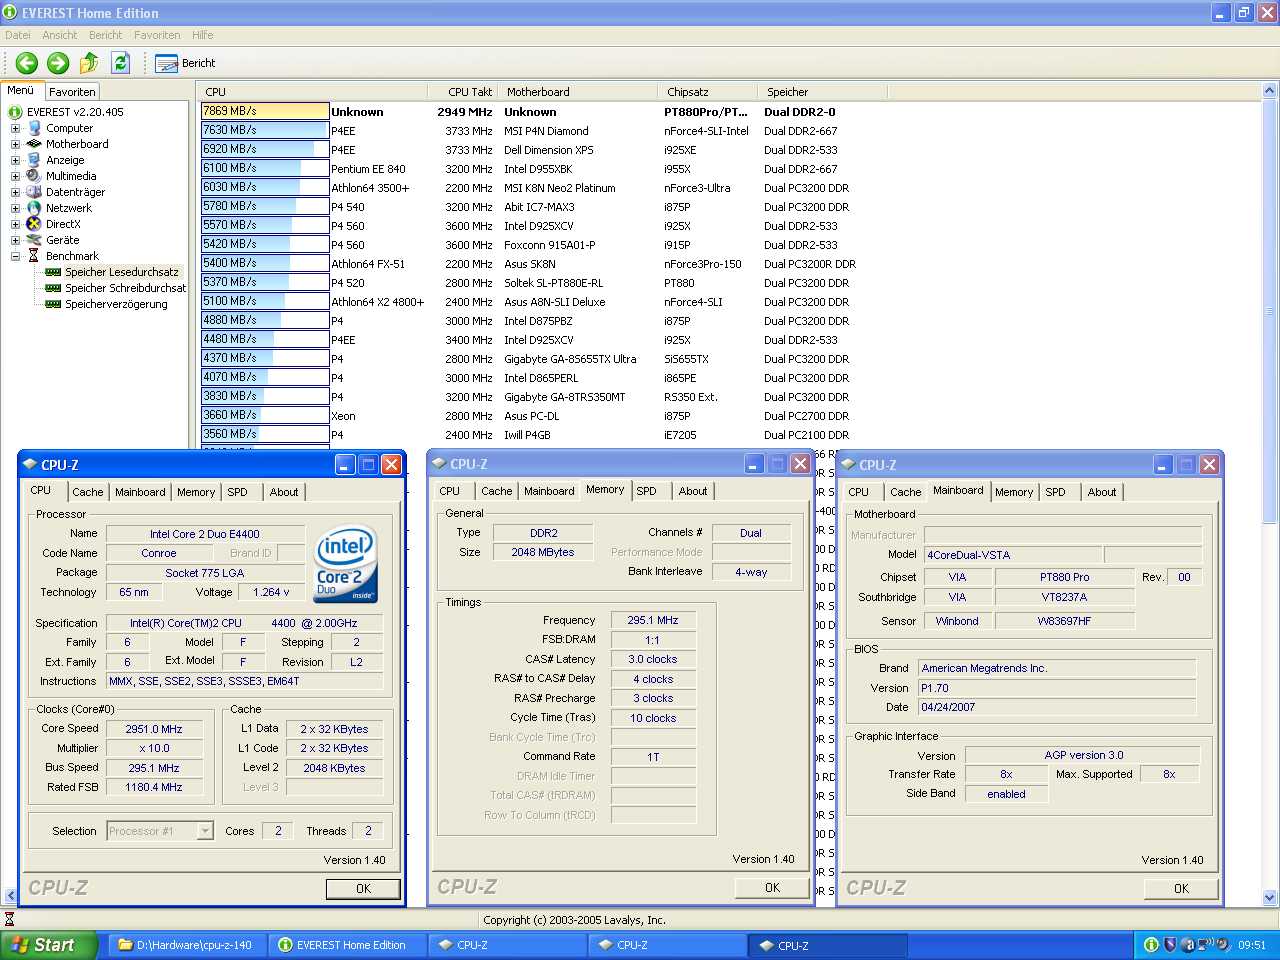Click the EVEREST tray icon in taskbar

tap(1151, 945)
